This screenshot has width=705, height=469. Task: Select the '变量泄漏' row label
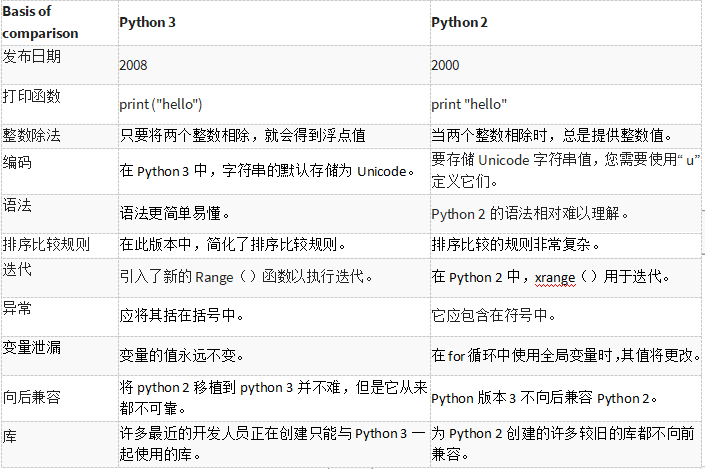[x=31, y=348]
